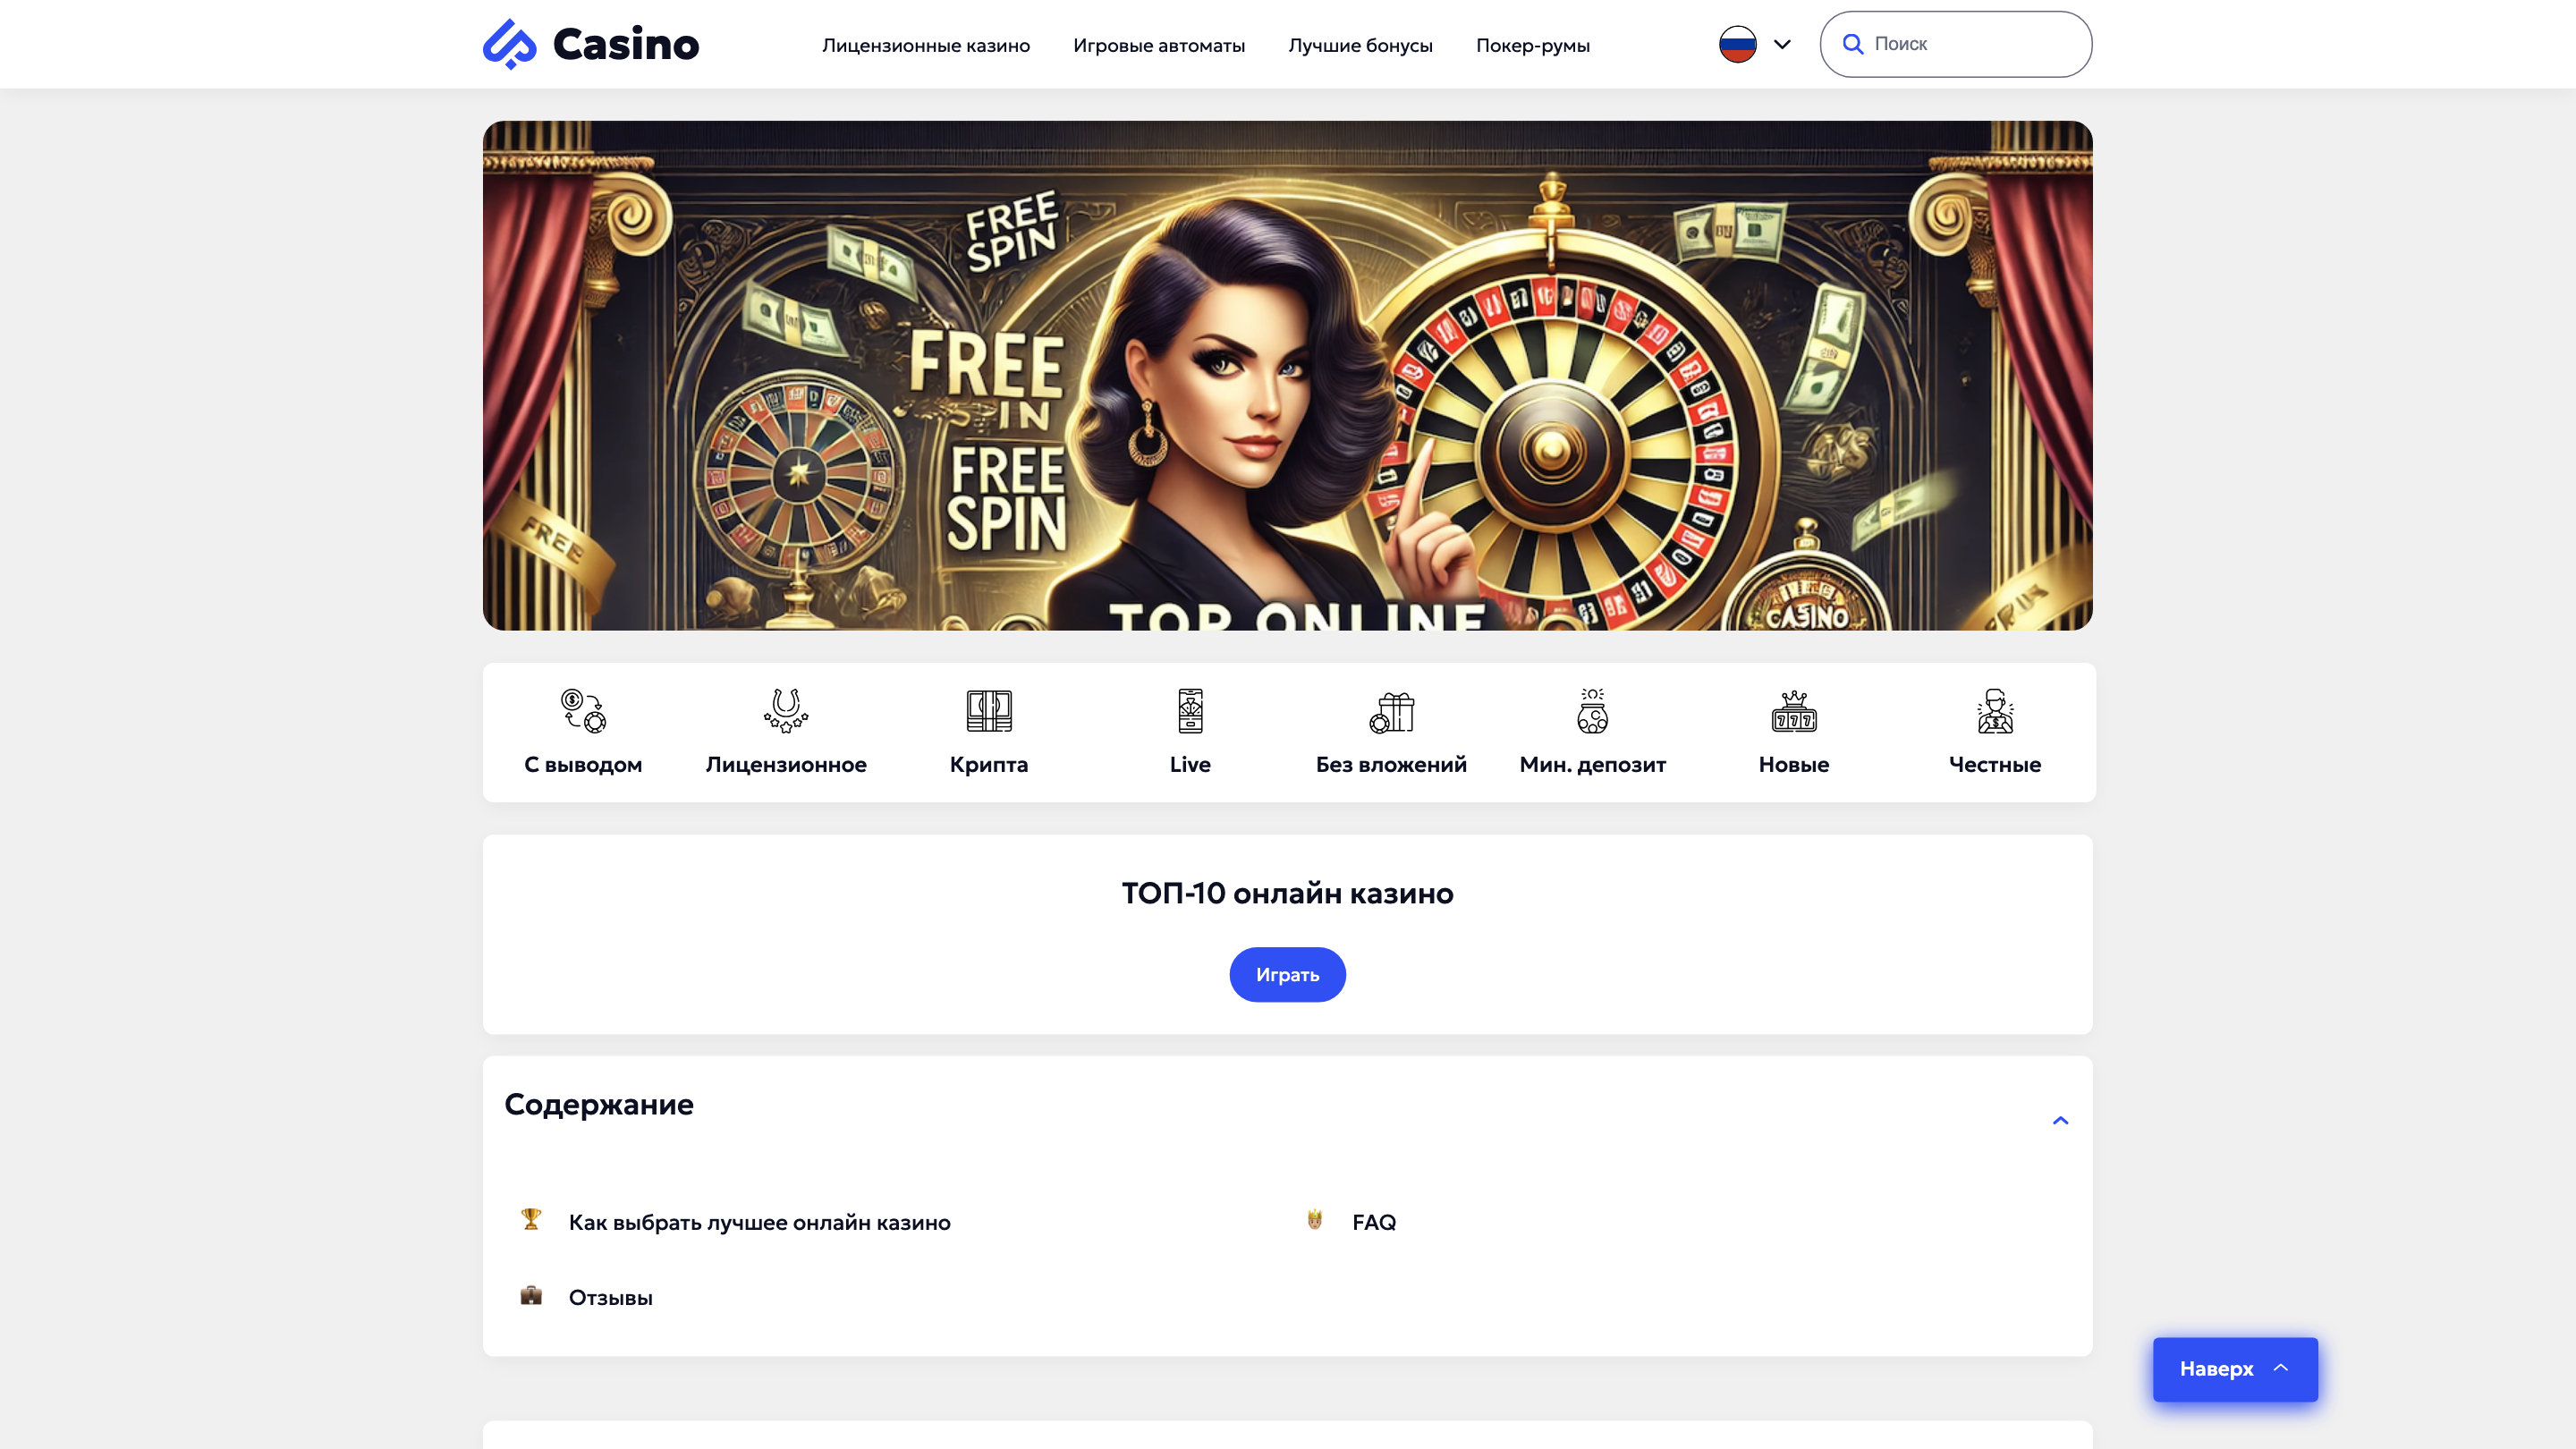Open 'Лучшие бонусы' navigation item

(1360, 45)
